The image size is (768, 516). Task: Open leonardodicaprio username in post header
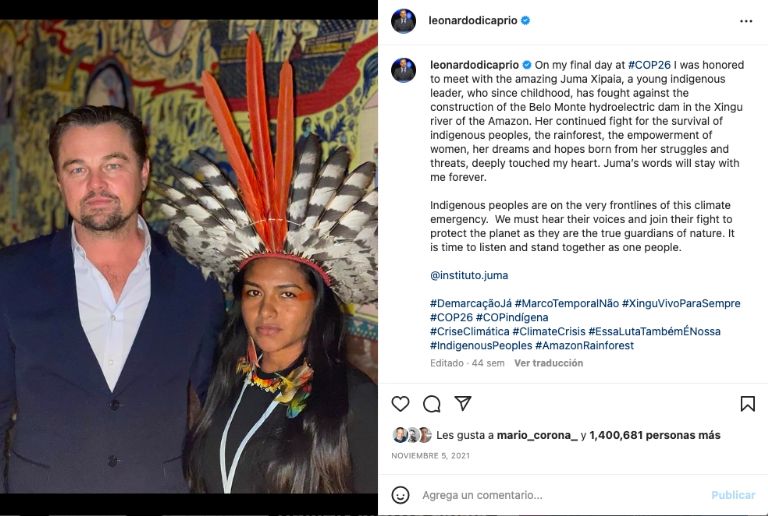point(472,20)
